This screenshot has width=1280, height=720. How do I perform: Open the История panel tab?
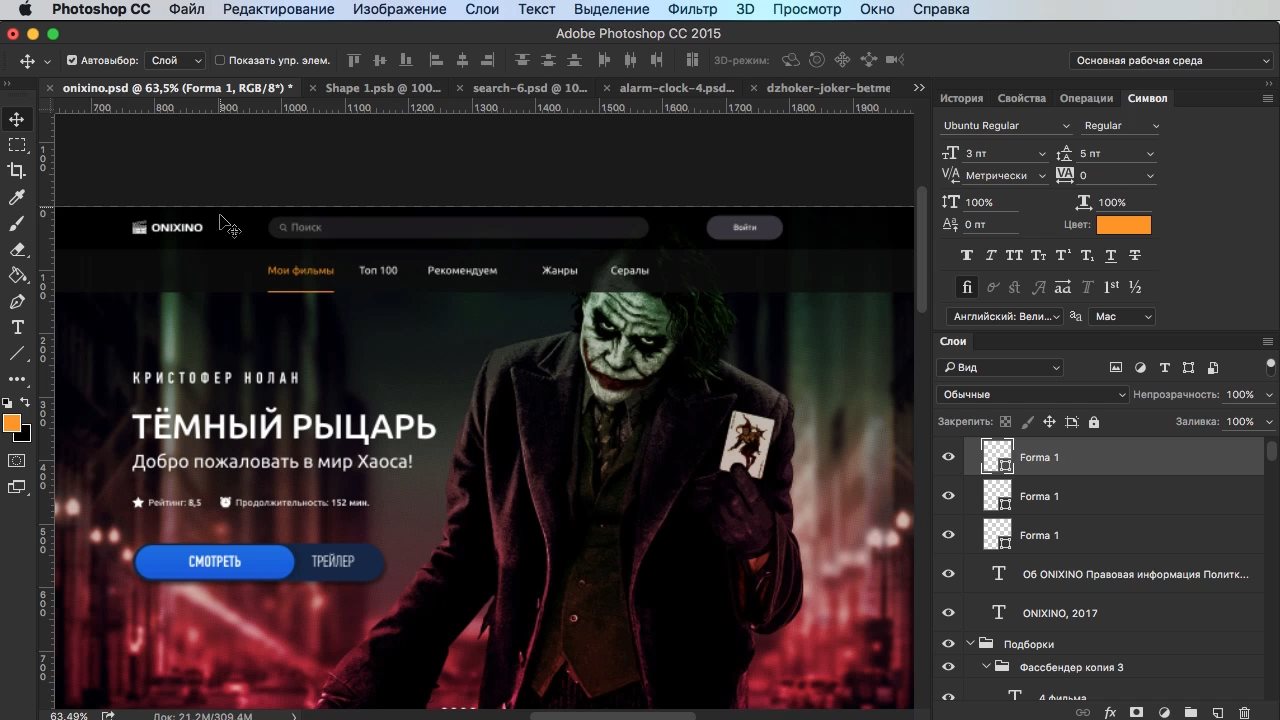(961, 98)
